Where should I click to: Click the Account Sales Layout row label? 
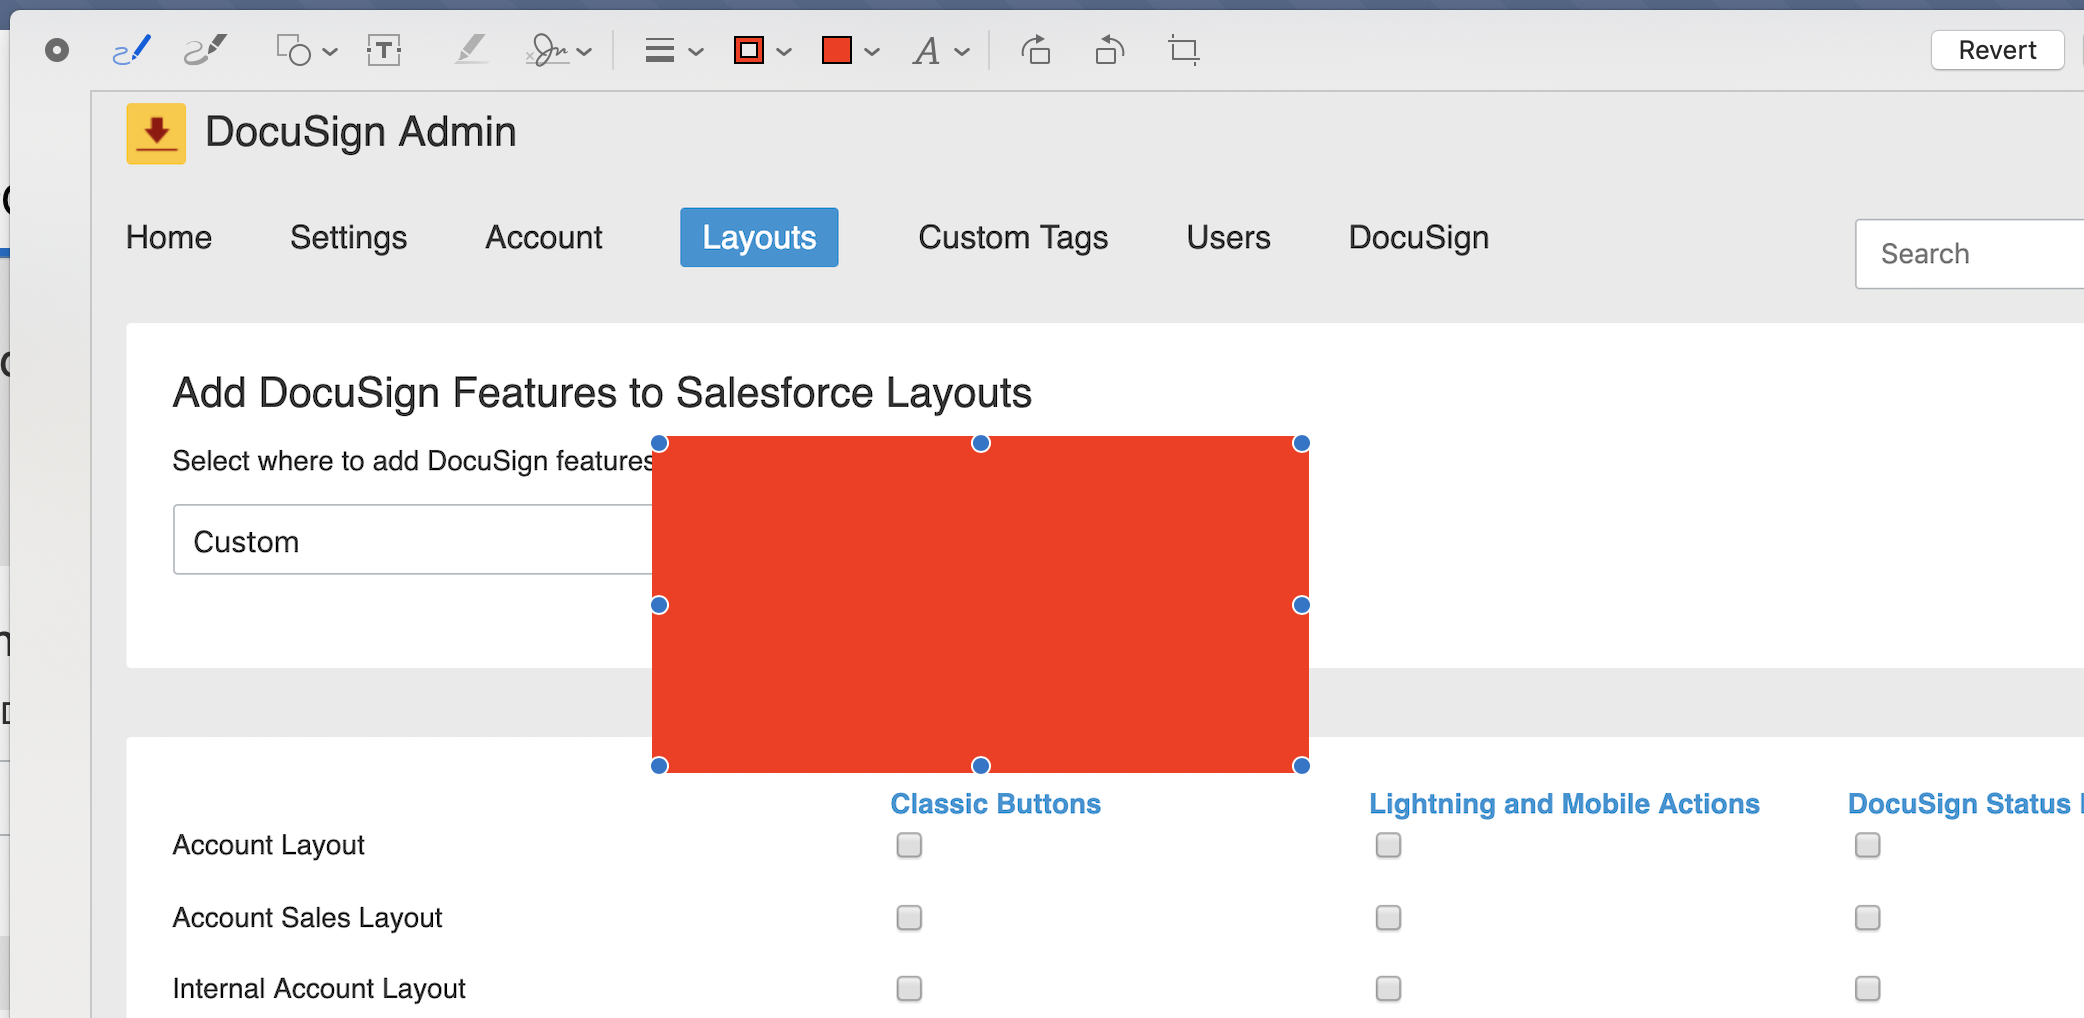click(x=307, y=918)
